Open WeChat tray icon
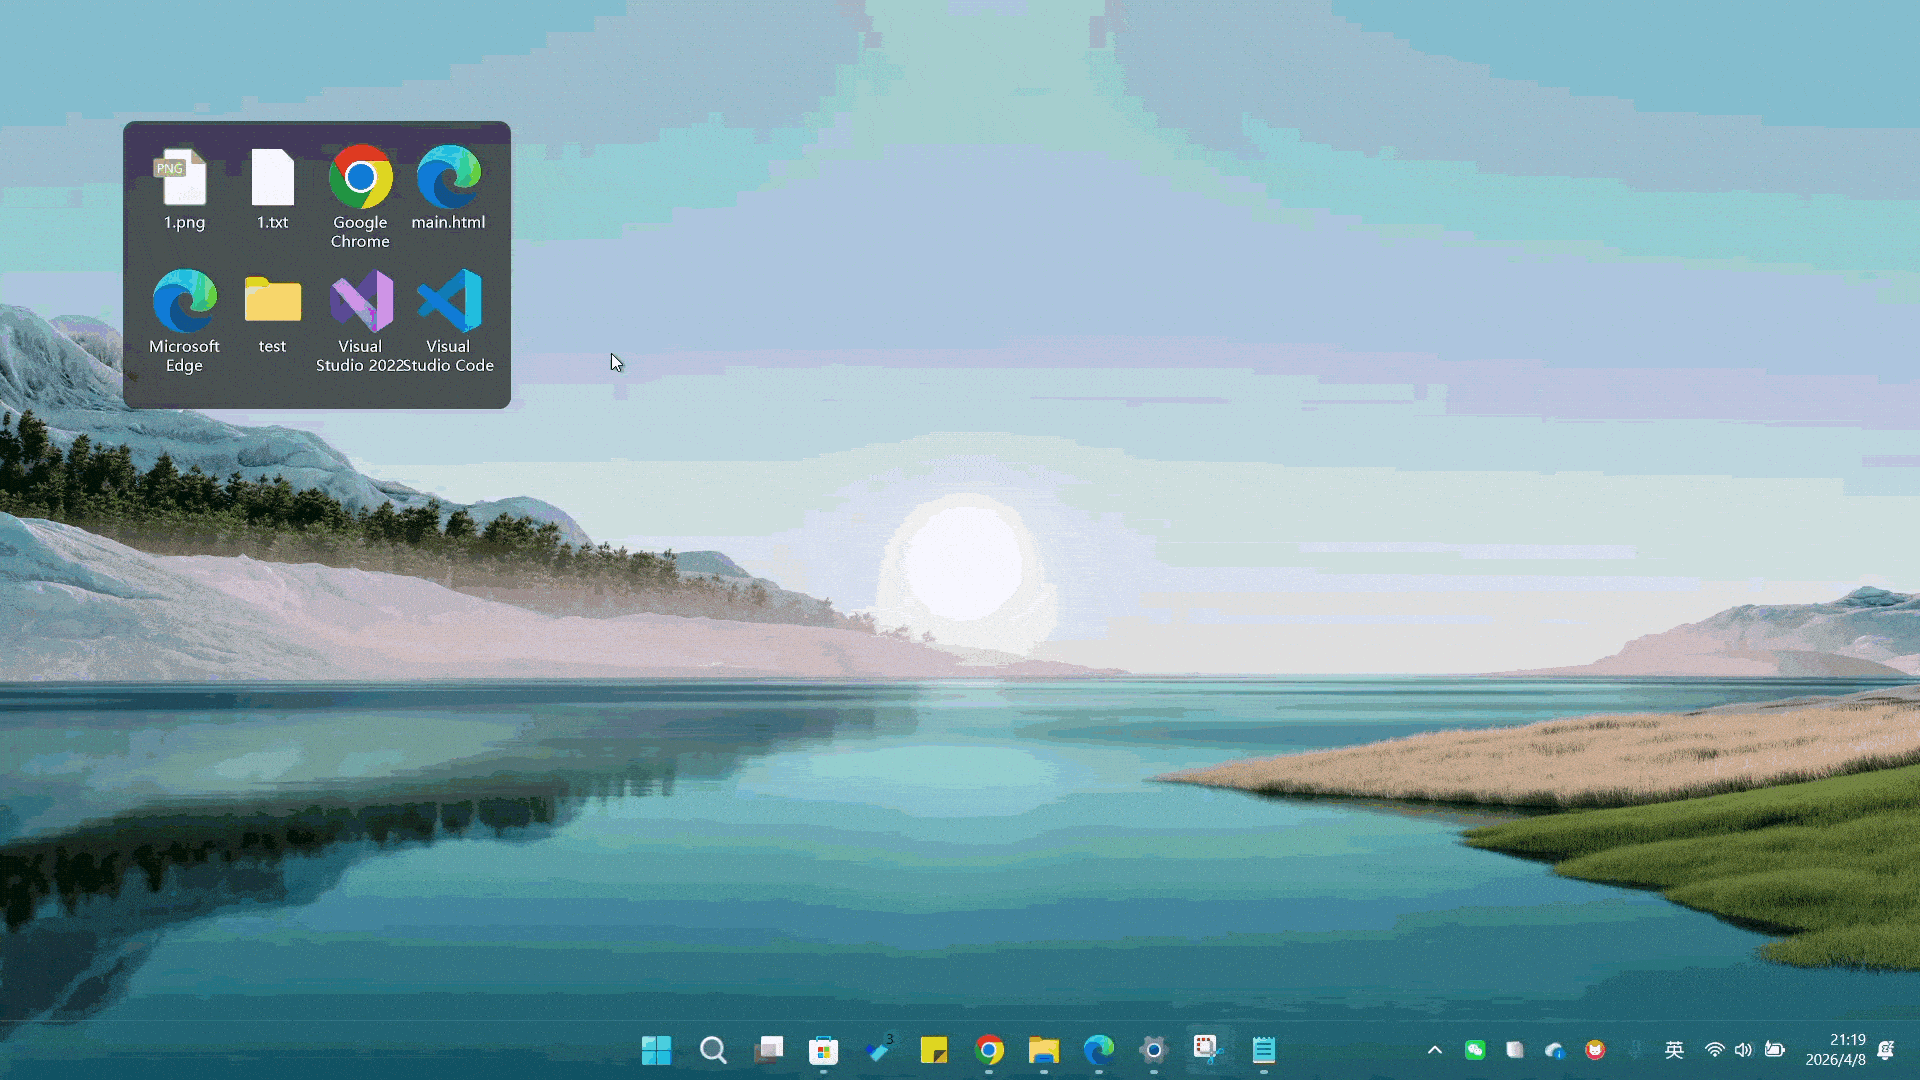 click(x=1475, y=1050)
